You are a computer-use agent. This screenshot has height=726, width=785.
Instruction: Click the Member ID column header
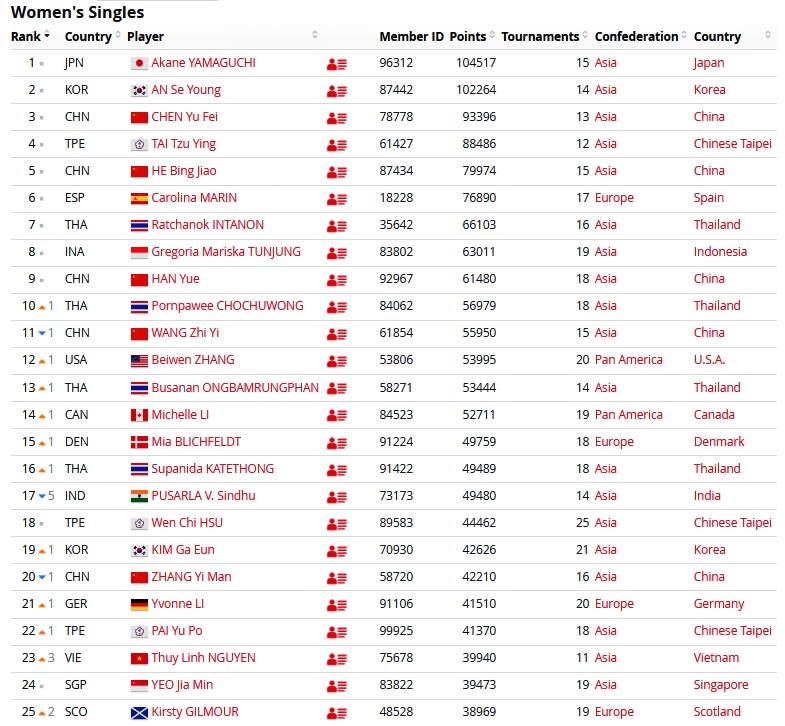tap(412, 37)
